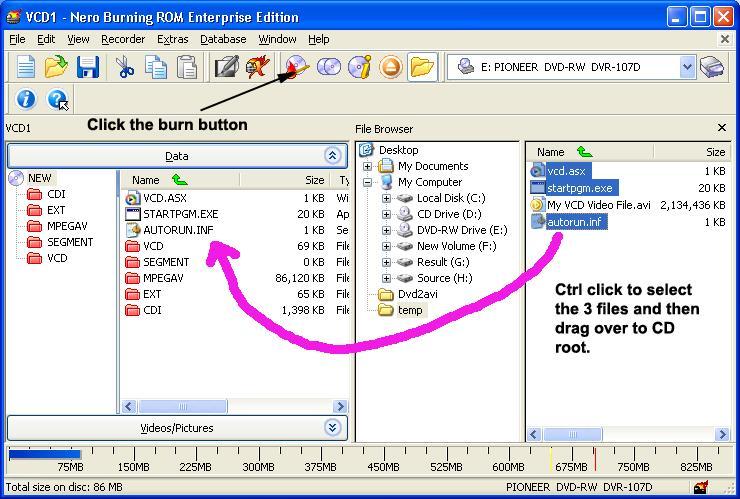Expand the Local Disk (C:) node

click(386, 198)
